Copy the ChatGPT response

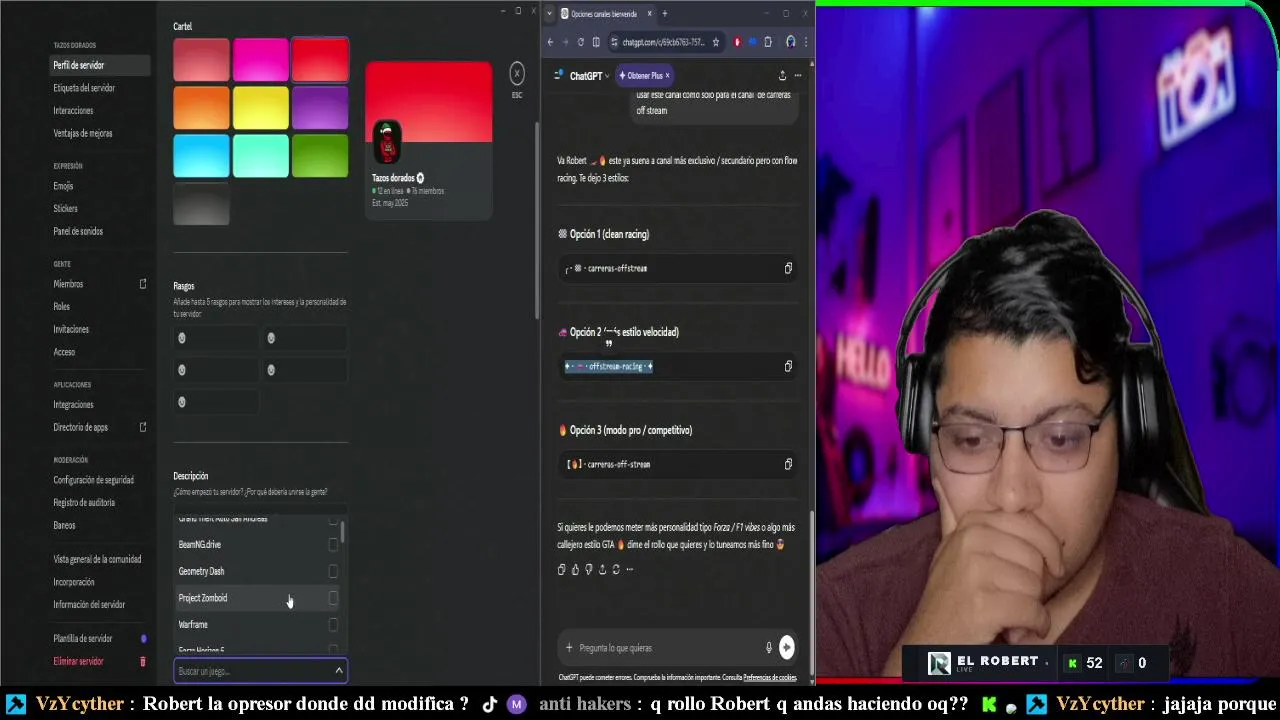tap(561, 569)
